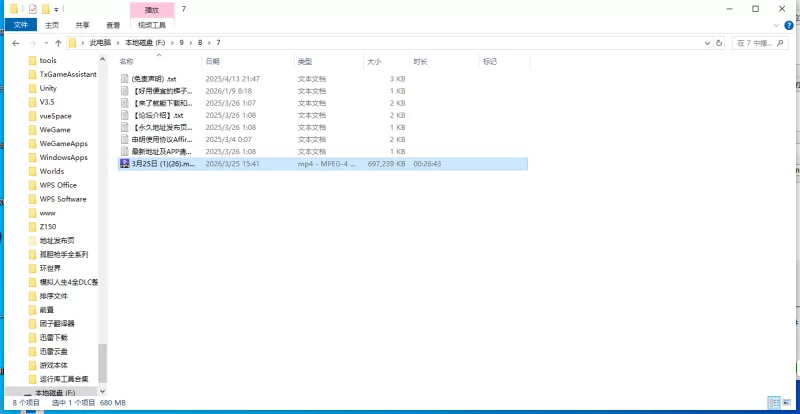Viewport: 800px width, 414px height.
Task: Click the sidebar scrollbar up arrow
Action: point(103,60)
